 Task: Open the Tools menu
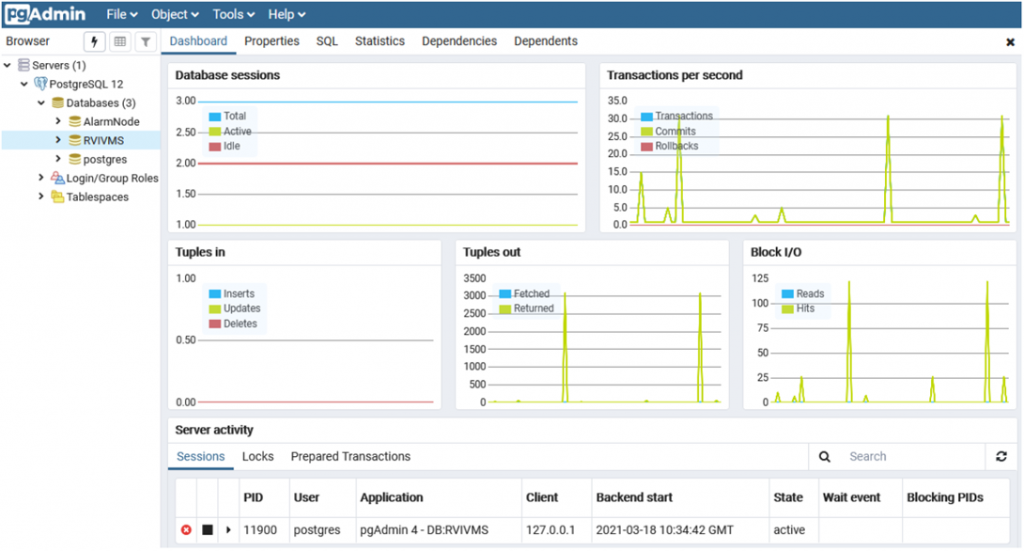coord(234,14)
